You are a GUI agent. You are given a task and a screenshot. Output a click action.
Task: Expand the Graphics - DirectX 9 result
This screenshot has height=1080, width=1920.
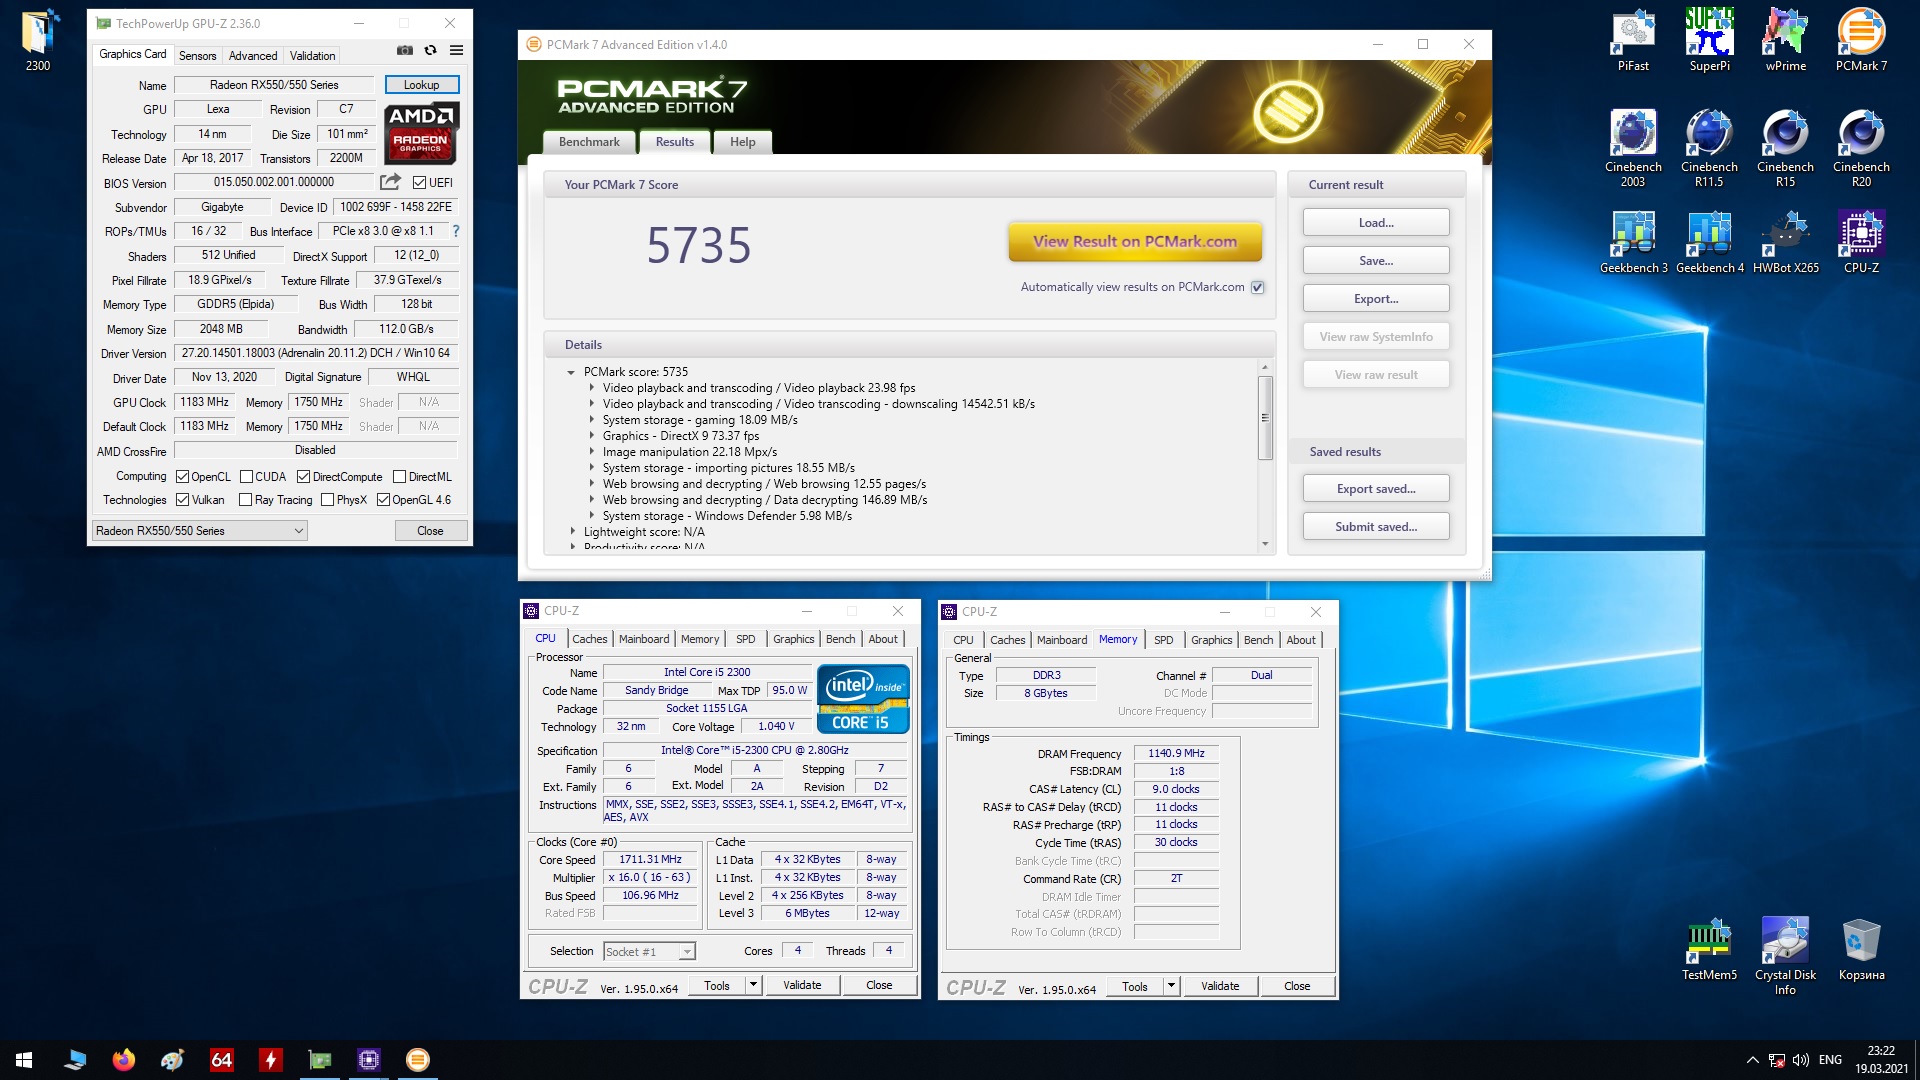coord(592,436)
